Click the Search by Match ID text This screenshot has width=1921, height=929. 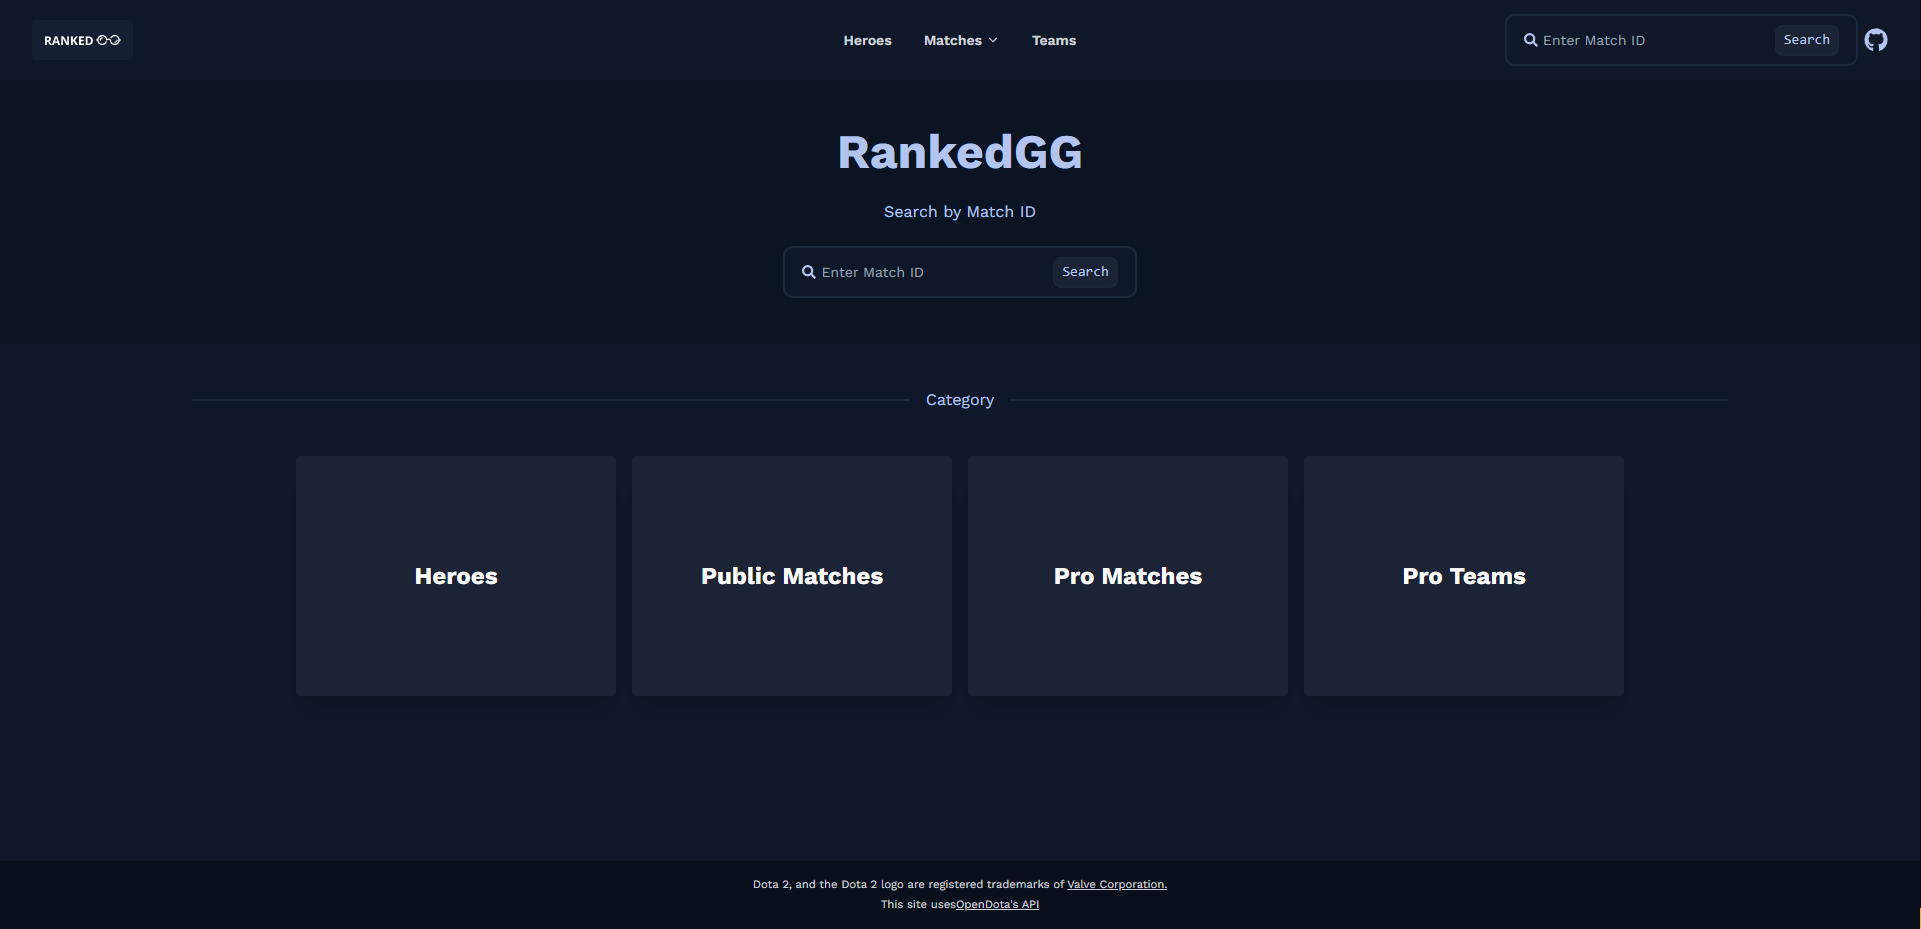pos(960,212)
